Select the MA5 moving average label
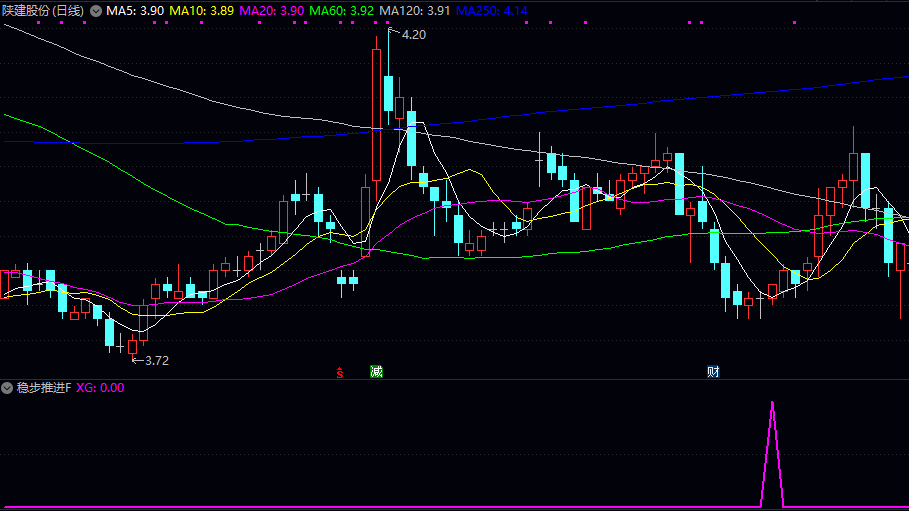Screen dimensions: 909x511 (135, 10)
